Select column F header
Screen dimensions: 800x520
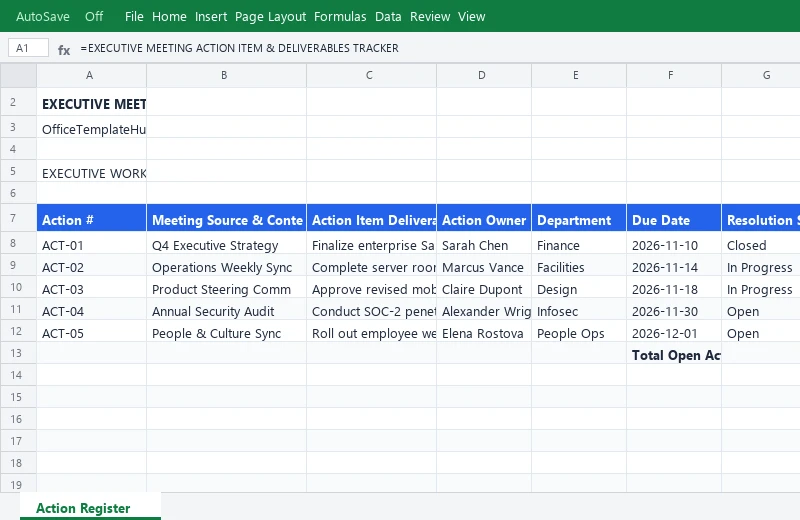(x=674, y=76)
